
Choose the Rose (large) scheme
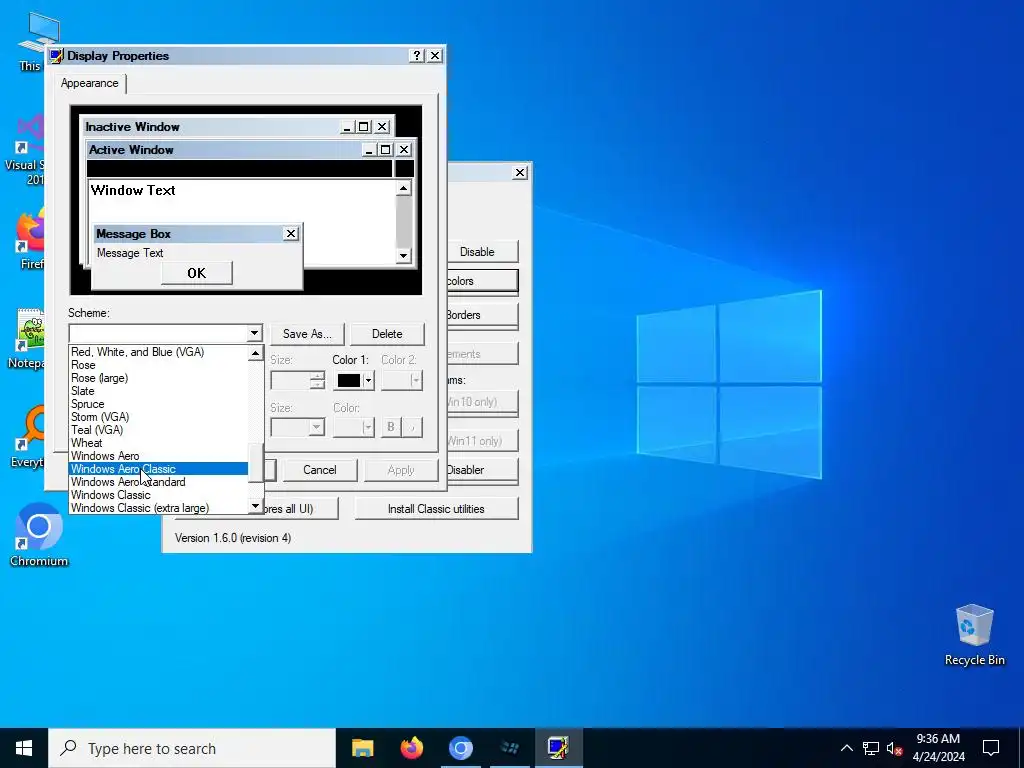pos(158,377)
